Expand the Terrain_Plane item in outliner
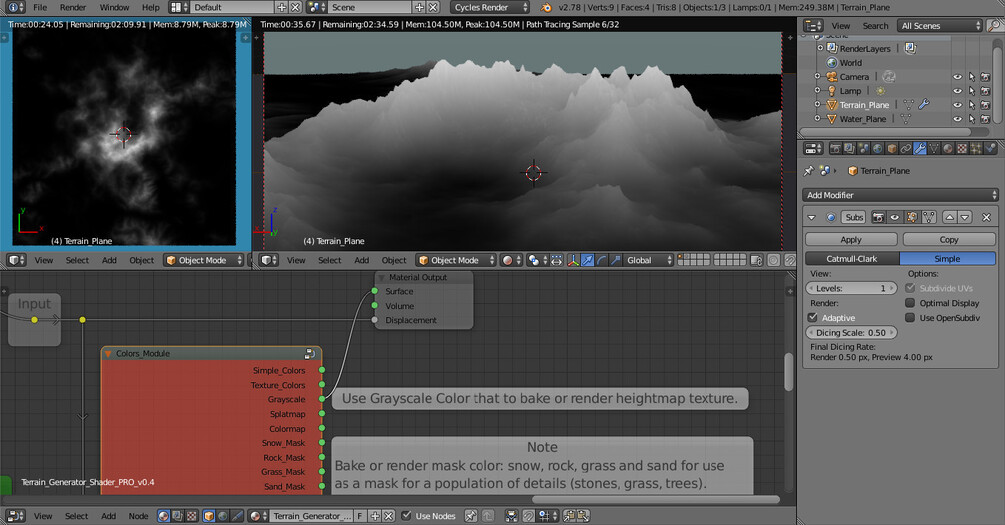Viewport: 1005px width, 525px height. (x=818, y=104)
